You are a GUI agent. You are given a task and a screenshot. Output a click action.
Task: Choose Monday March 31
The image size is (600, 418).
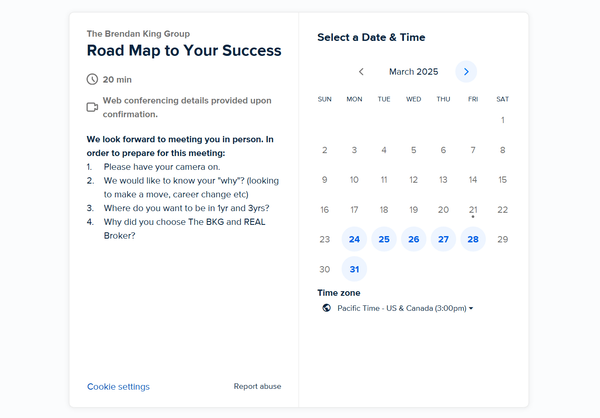tap(354, 269)
